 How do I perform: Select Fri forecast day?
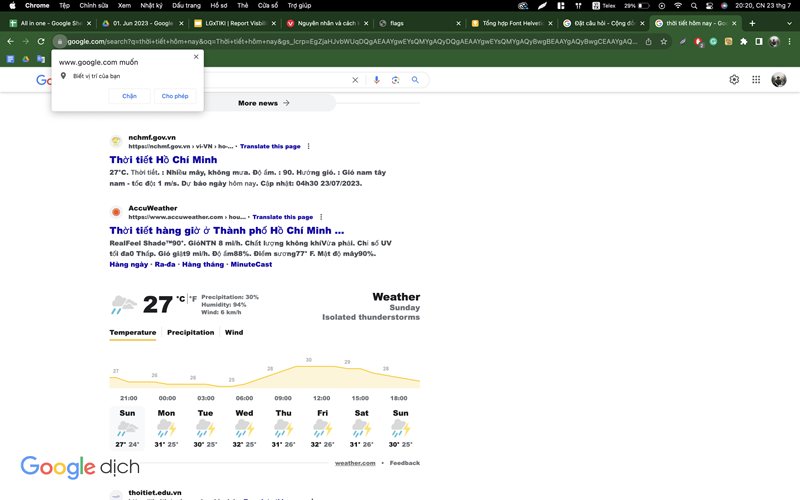coord(322,428)
